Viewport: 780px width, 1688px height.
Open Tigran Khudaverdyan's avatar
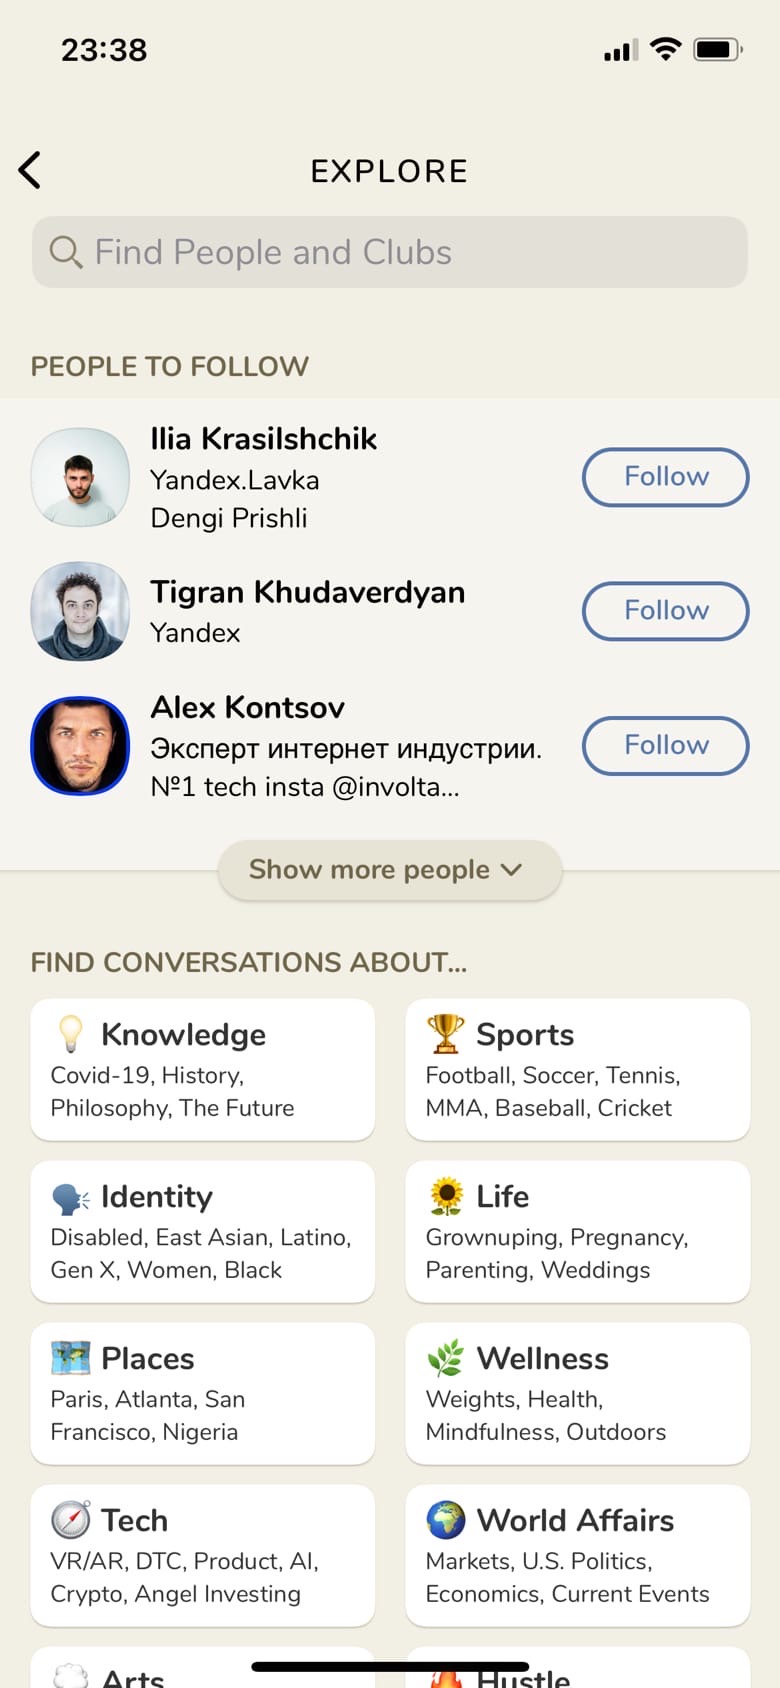pos(80,611)
